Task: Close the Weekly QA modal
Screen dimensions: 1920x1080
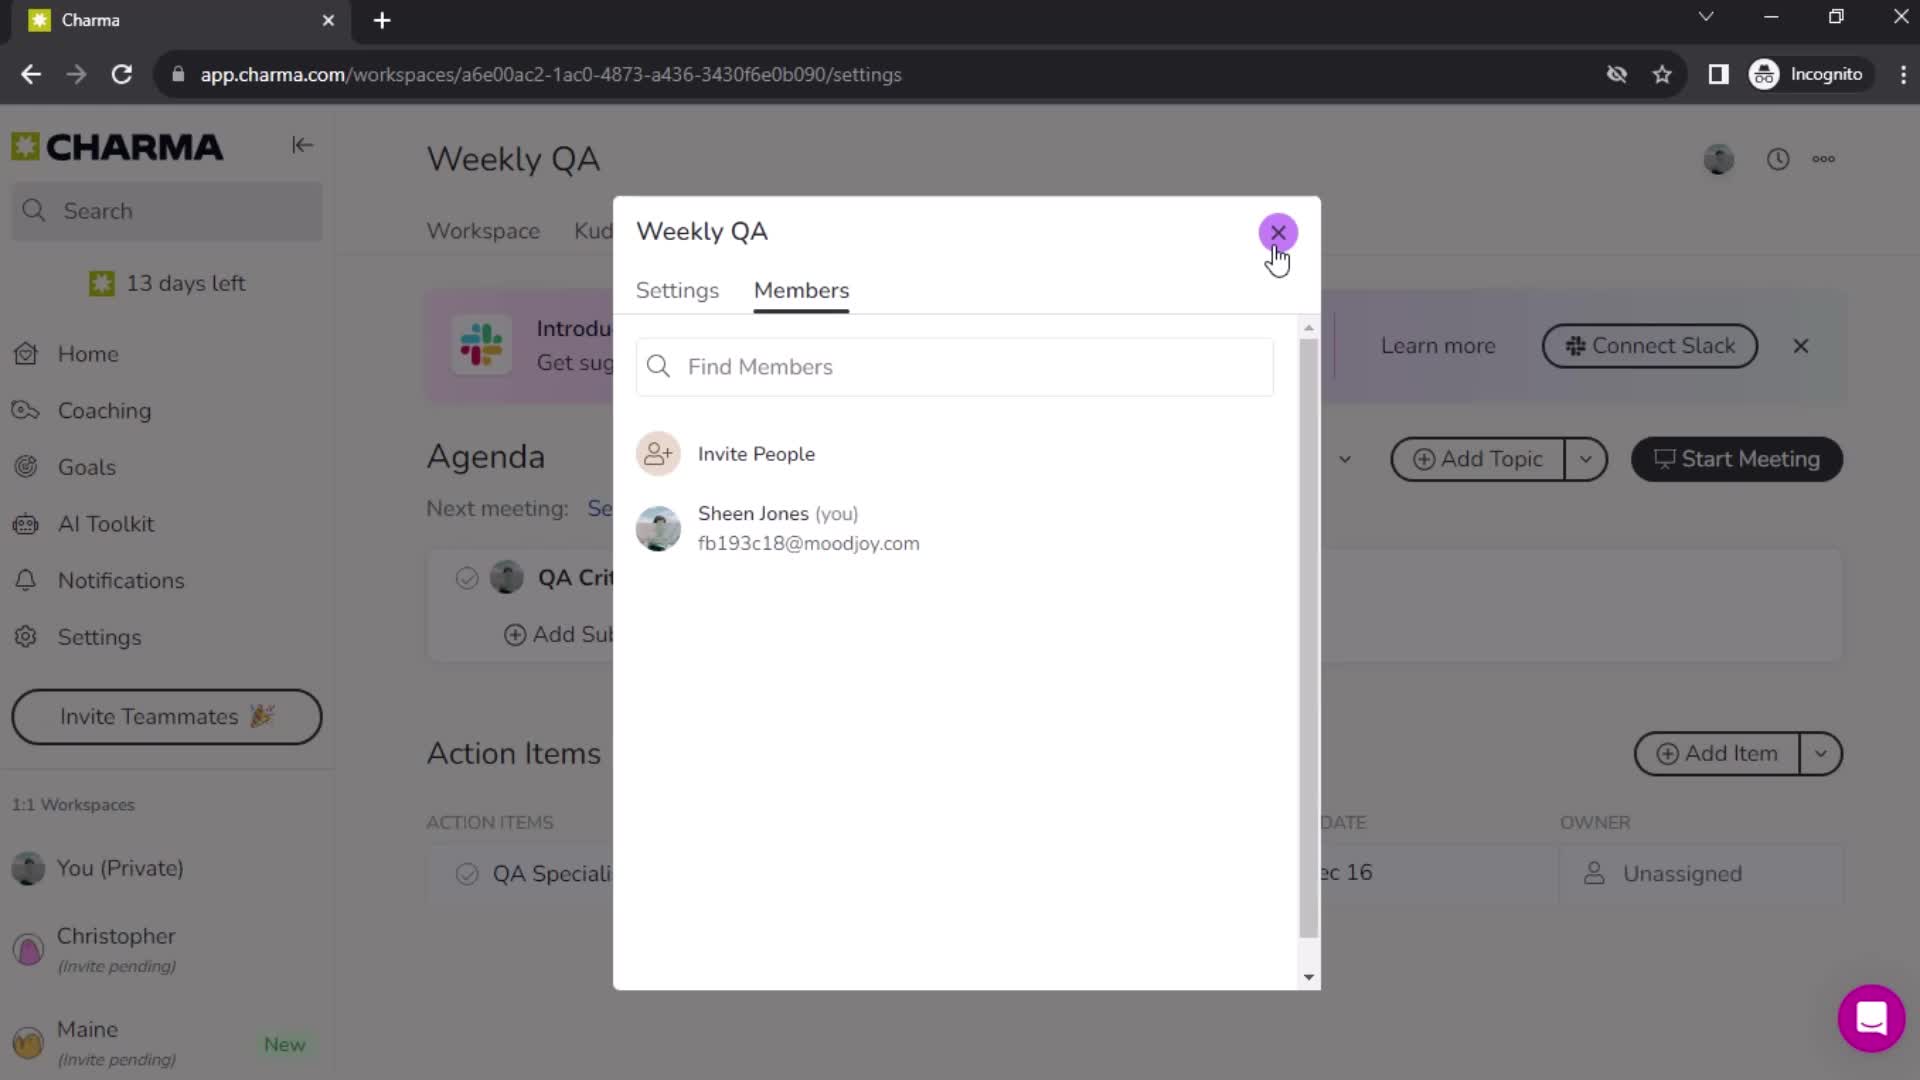Action: 1276,233
